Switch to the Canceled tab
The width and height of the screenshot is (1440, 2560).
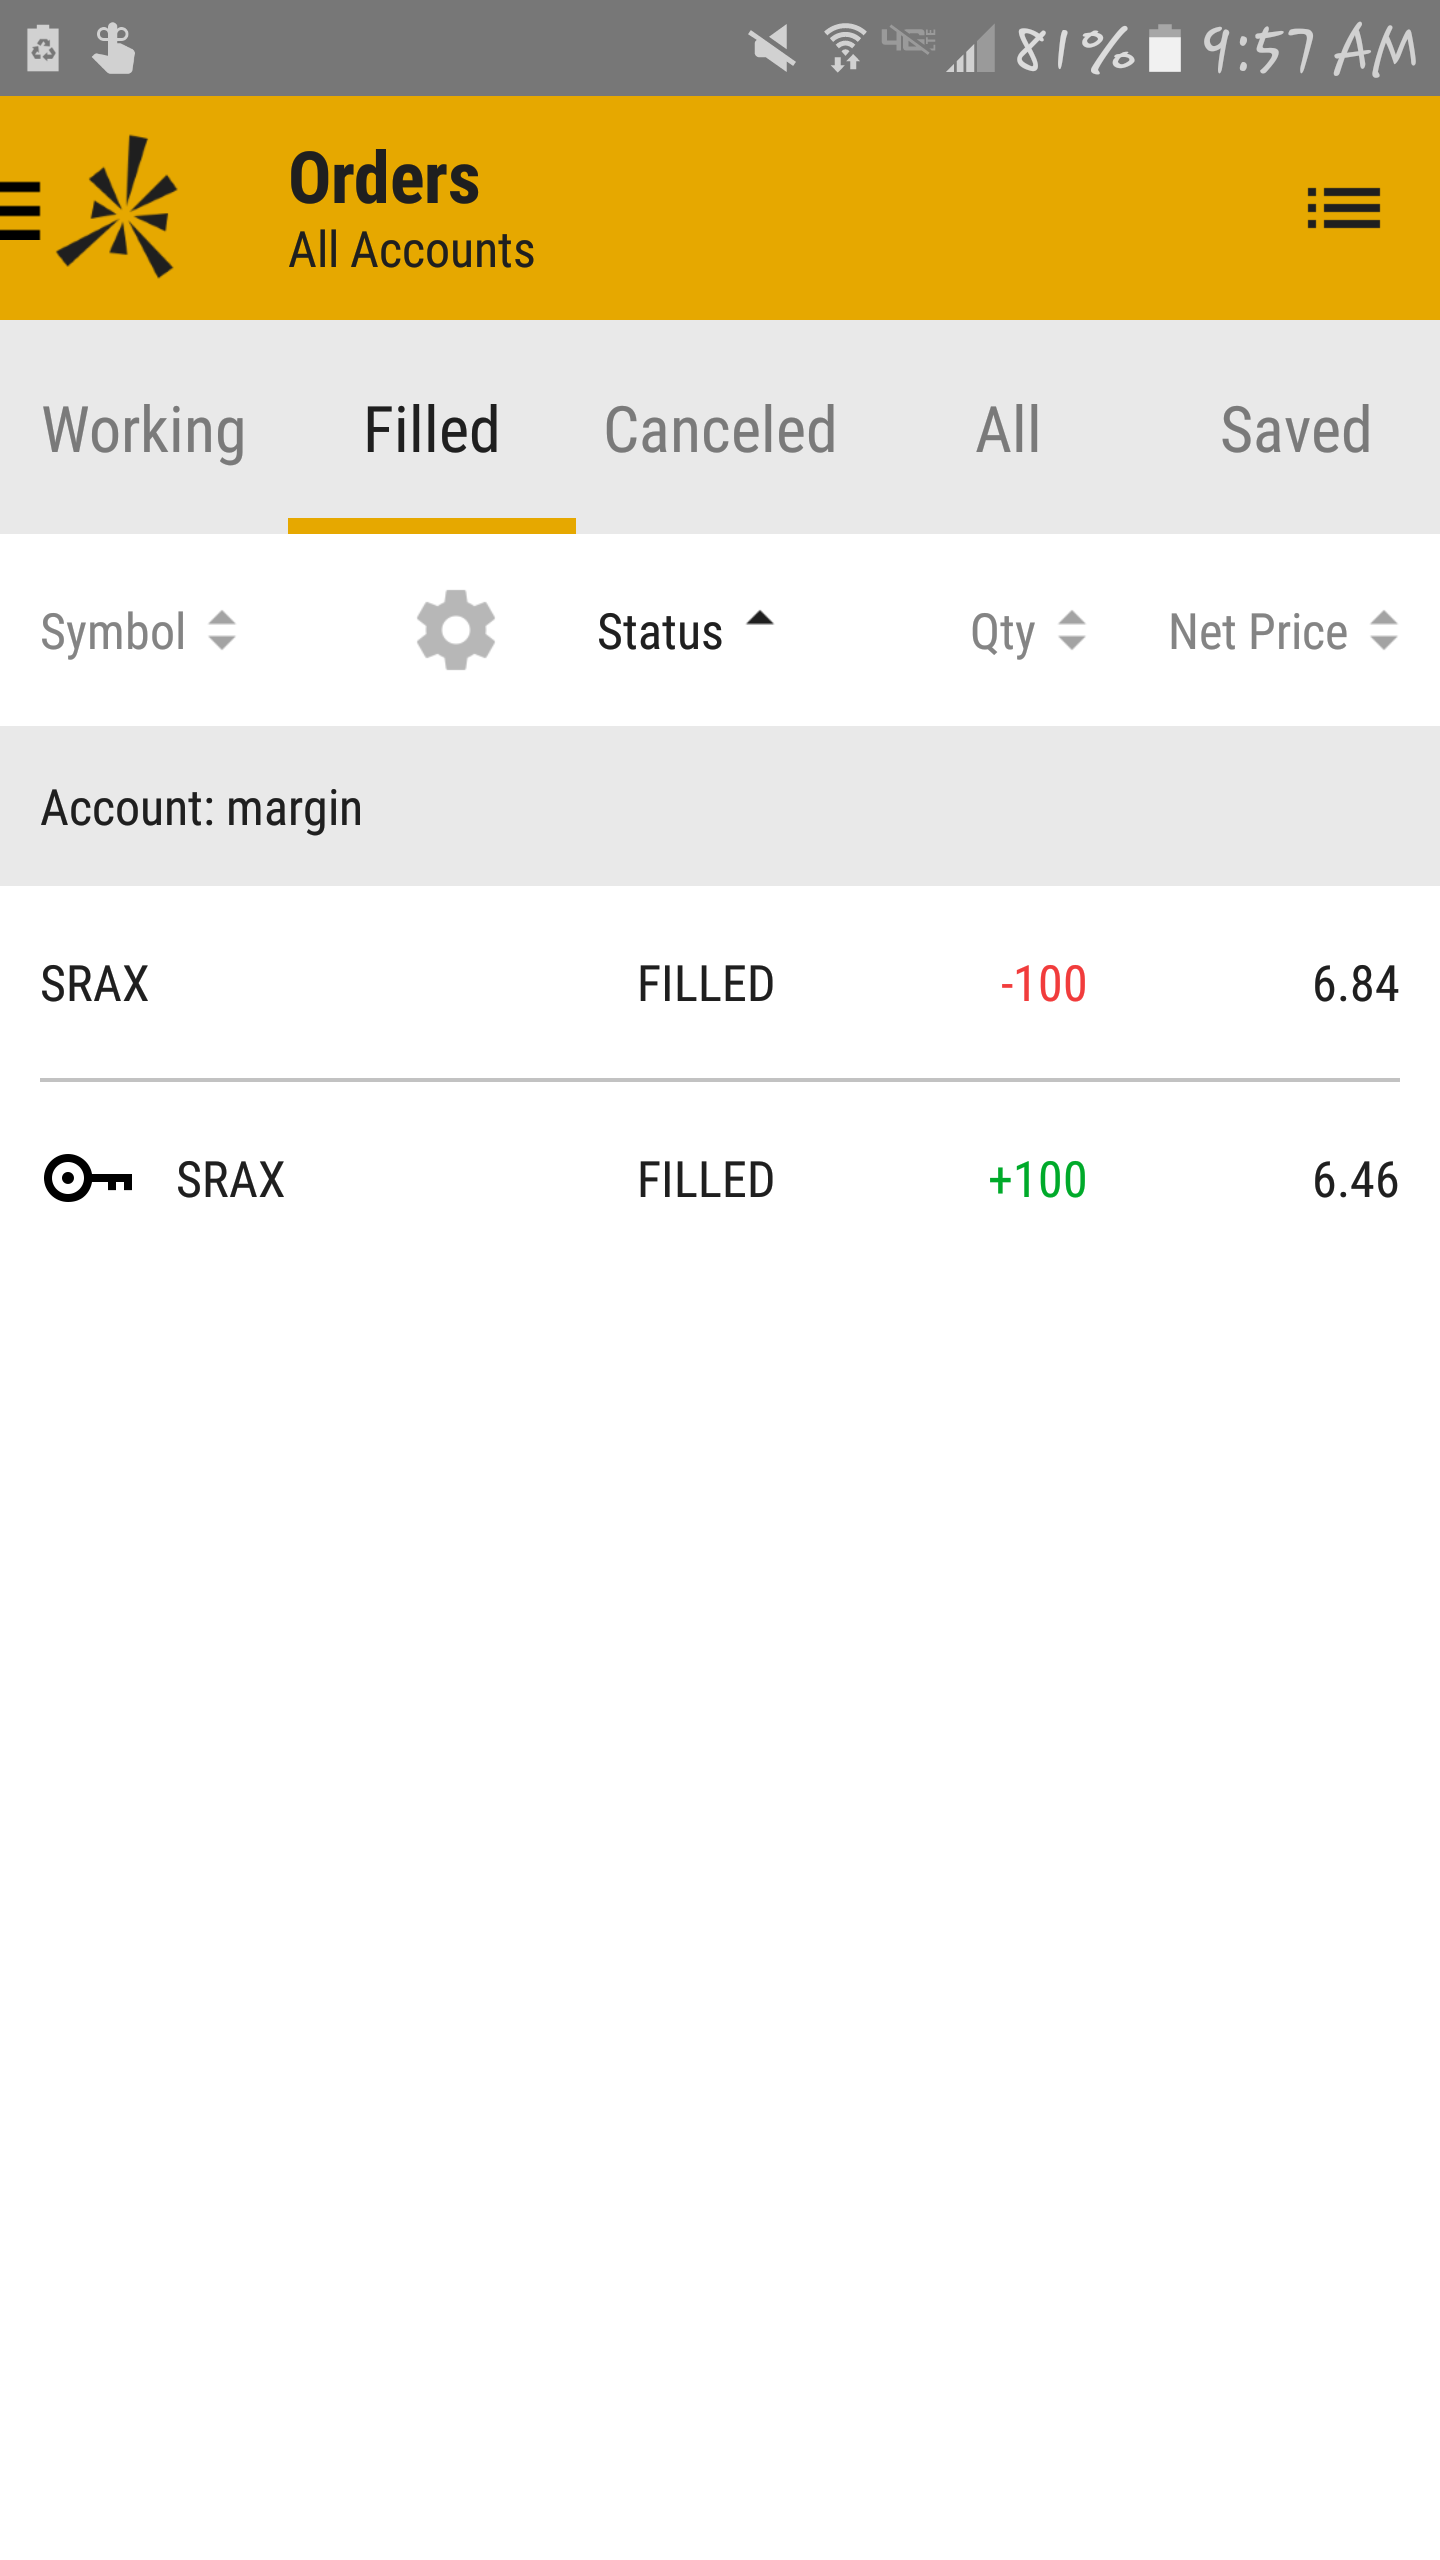pyautogui.click(x=720, y=430)
